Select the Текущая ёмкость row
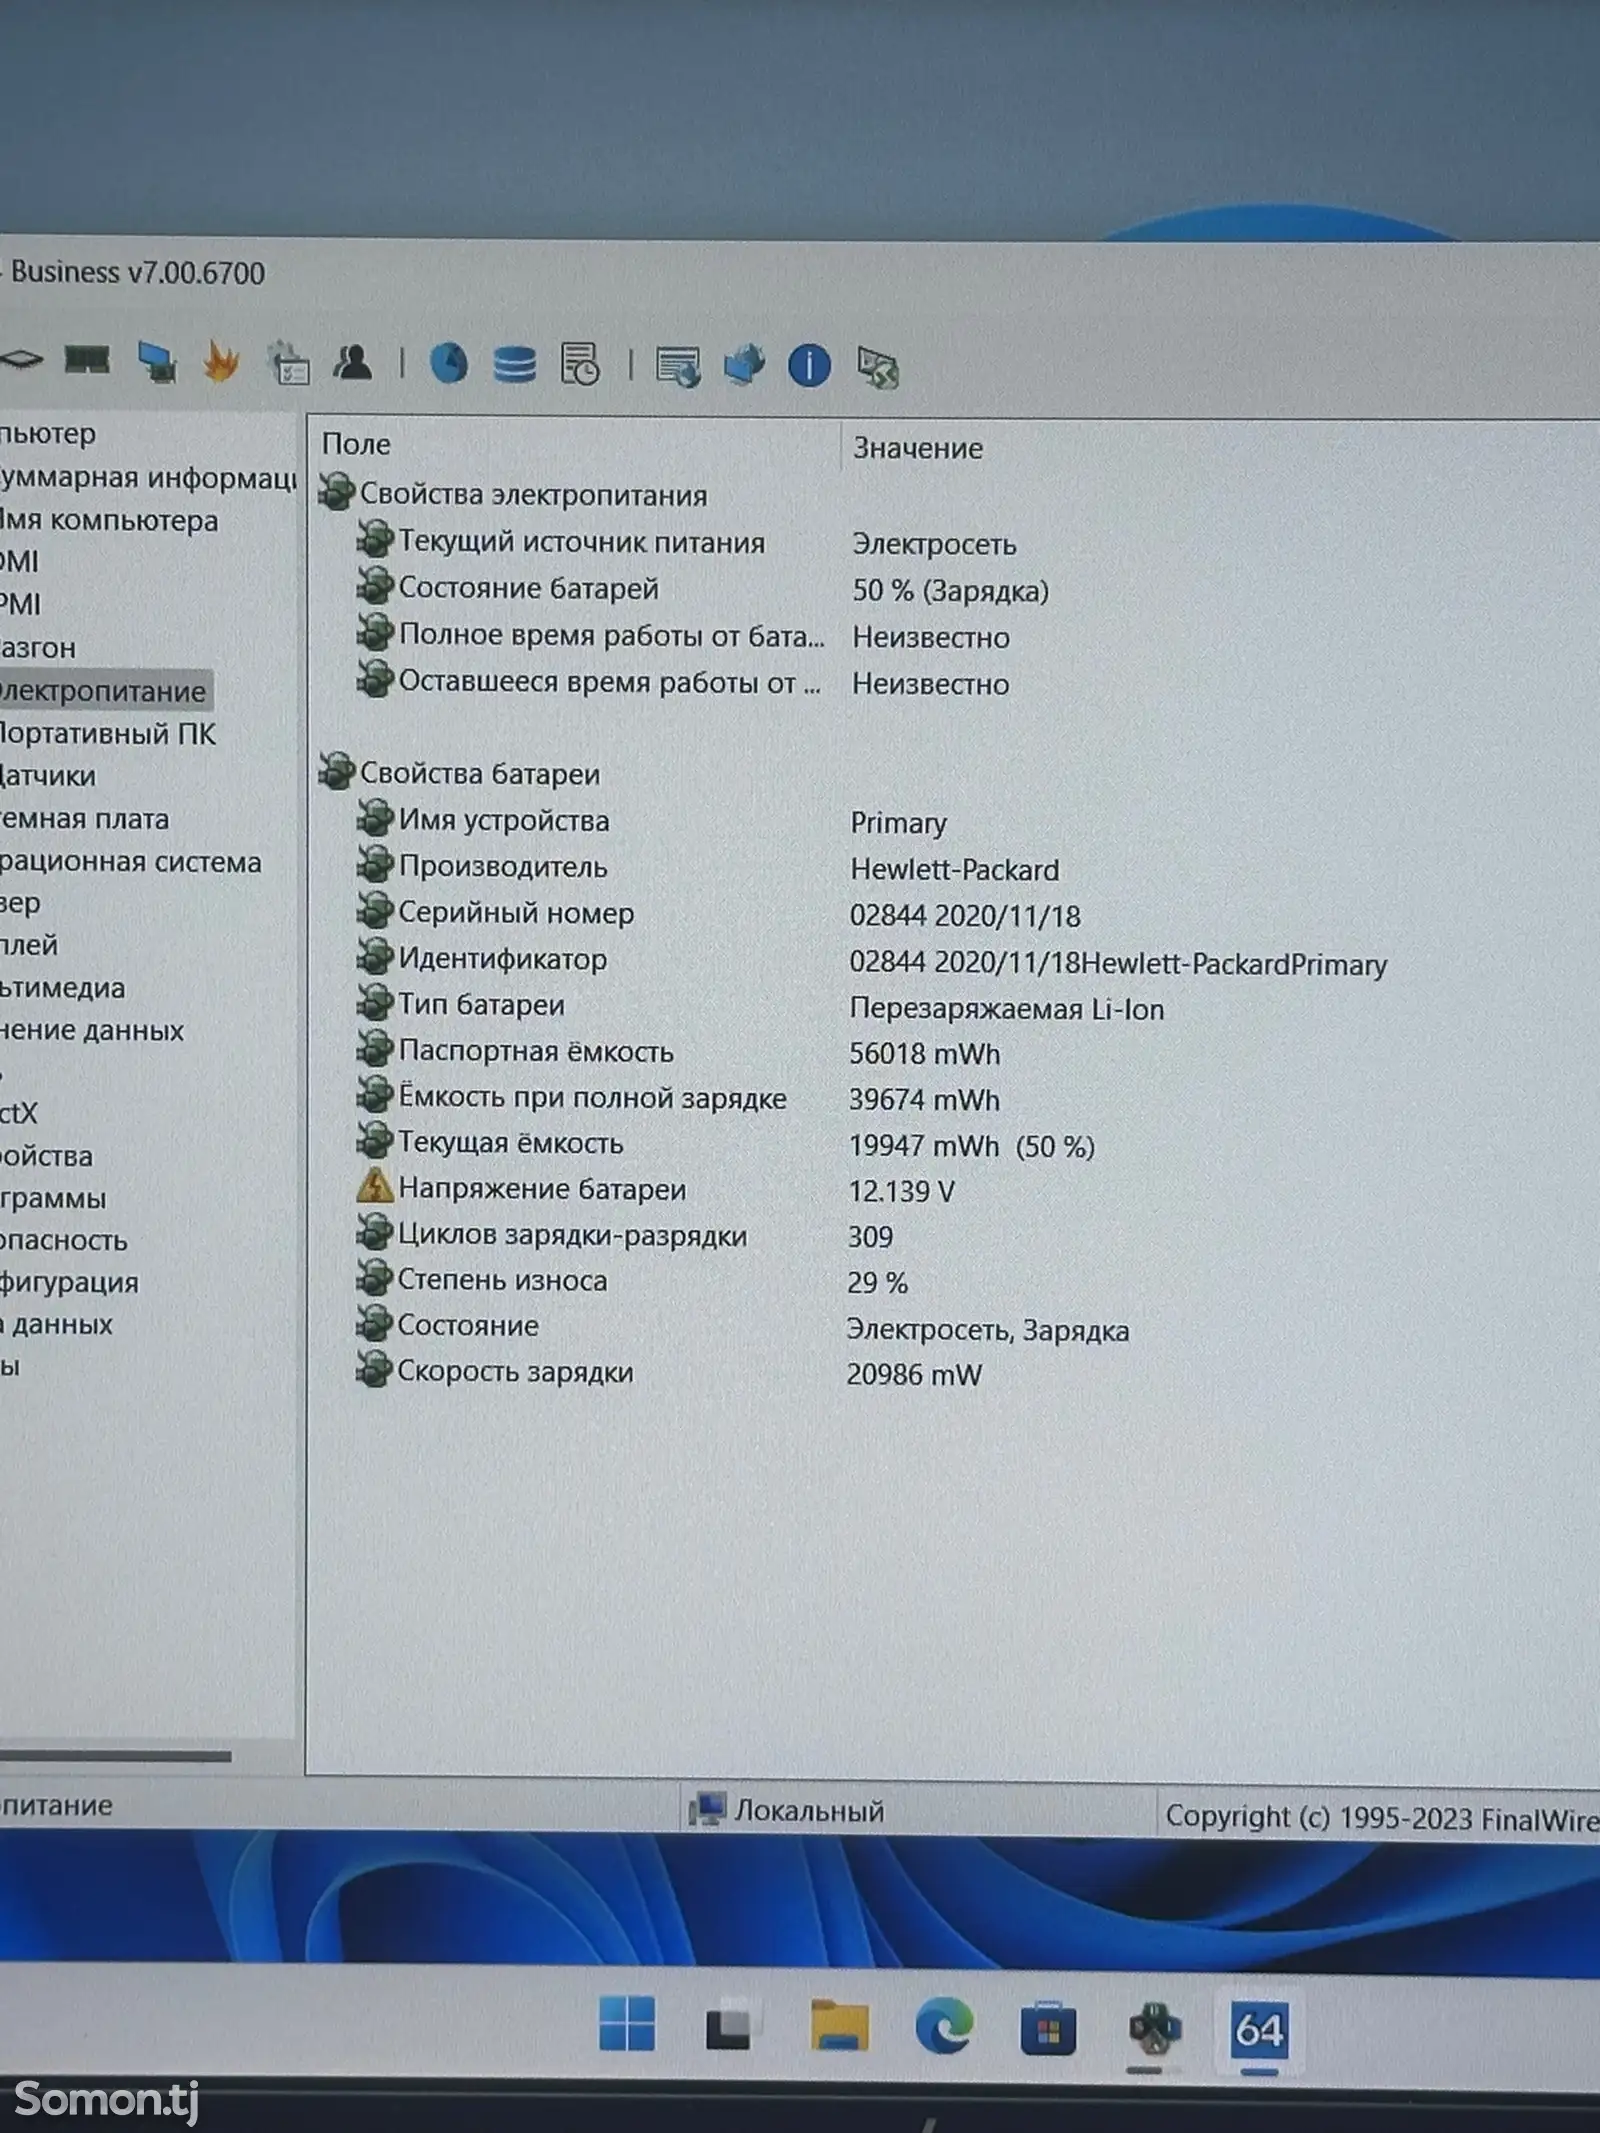 click(x=725, y=1144)
